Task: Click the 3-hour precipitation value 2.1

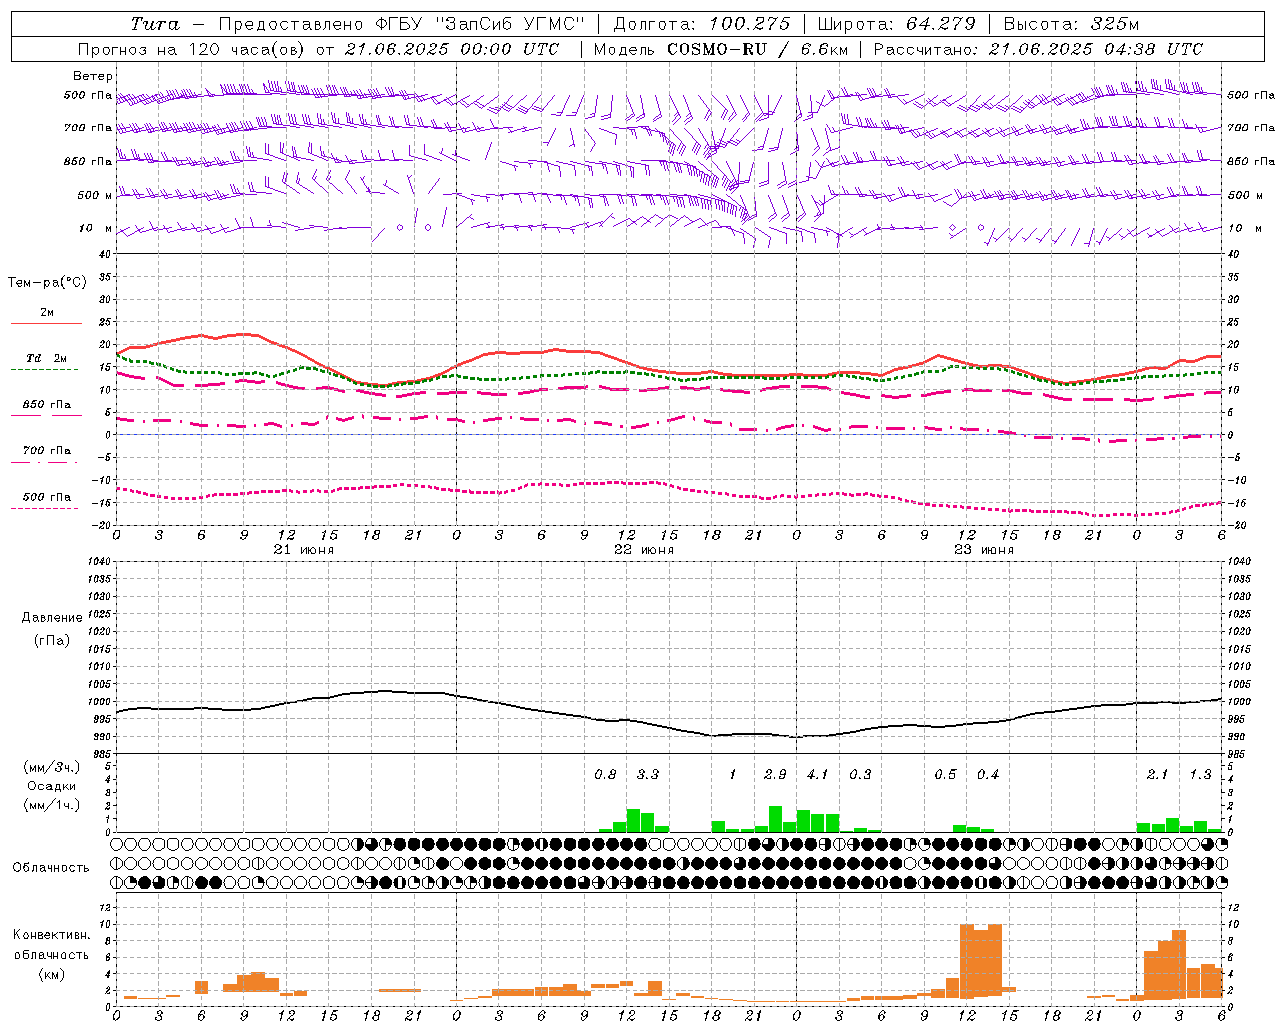Action: (x=1158, y=774)
